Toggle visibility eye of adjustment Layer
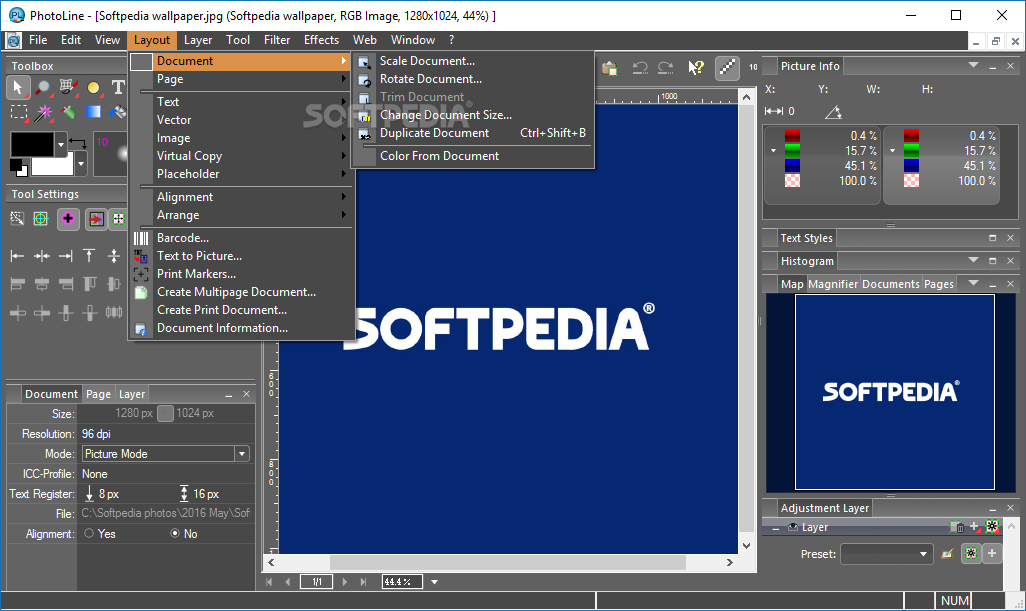 coord(793,527)
